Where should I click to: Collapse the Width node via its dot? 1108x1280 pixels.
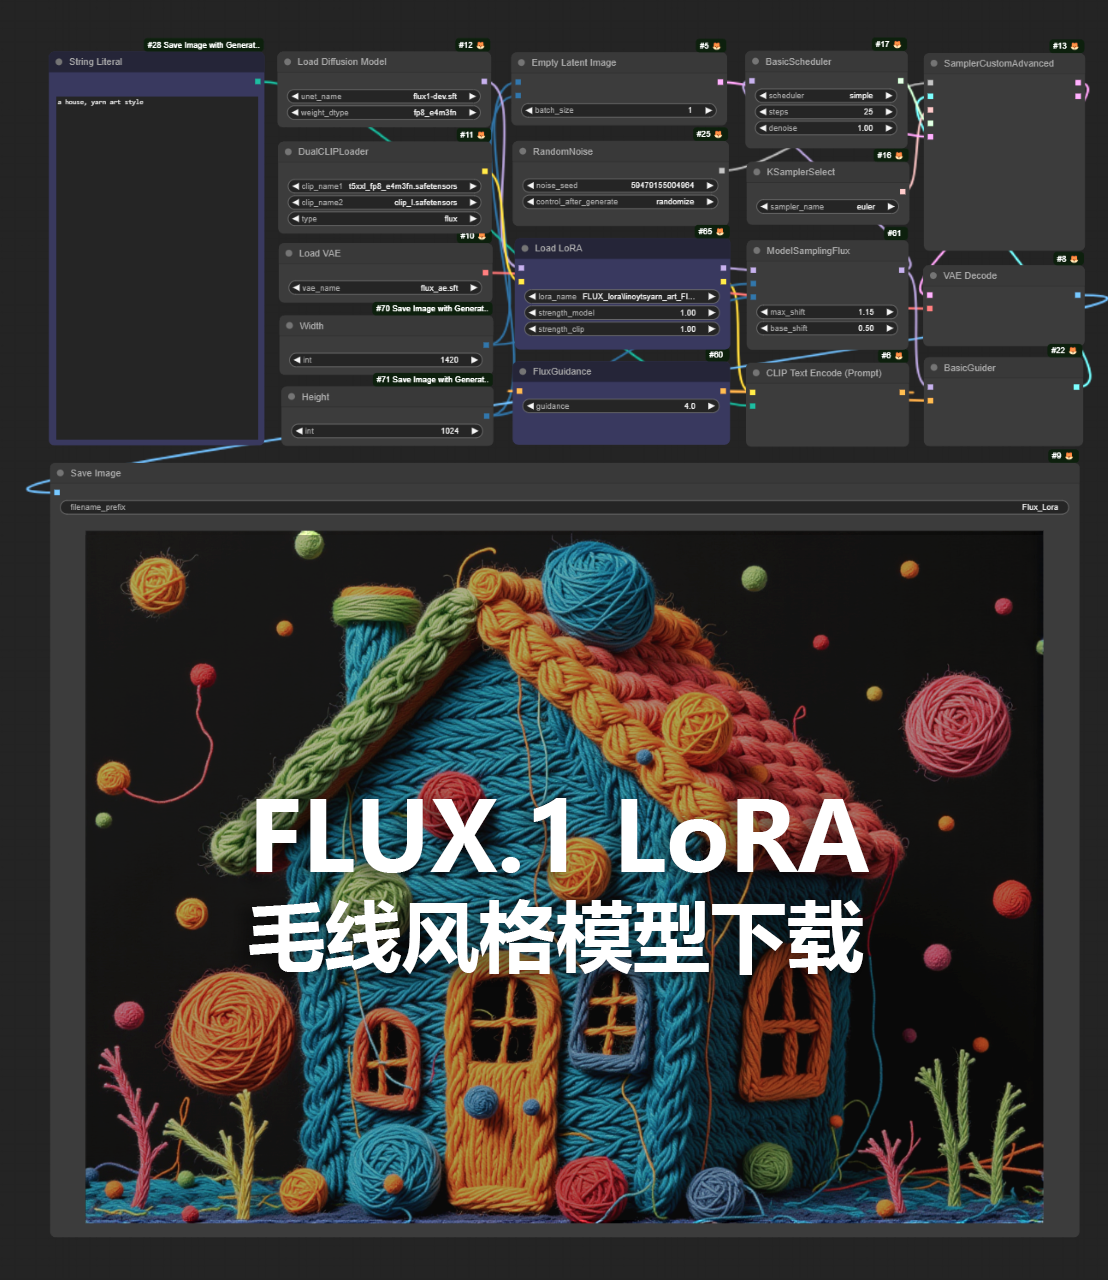click(x=290, y=326)
